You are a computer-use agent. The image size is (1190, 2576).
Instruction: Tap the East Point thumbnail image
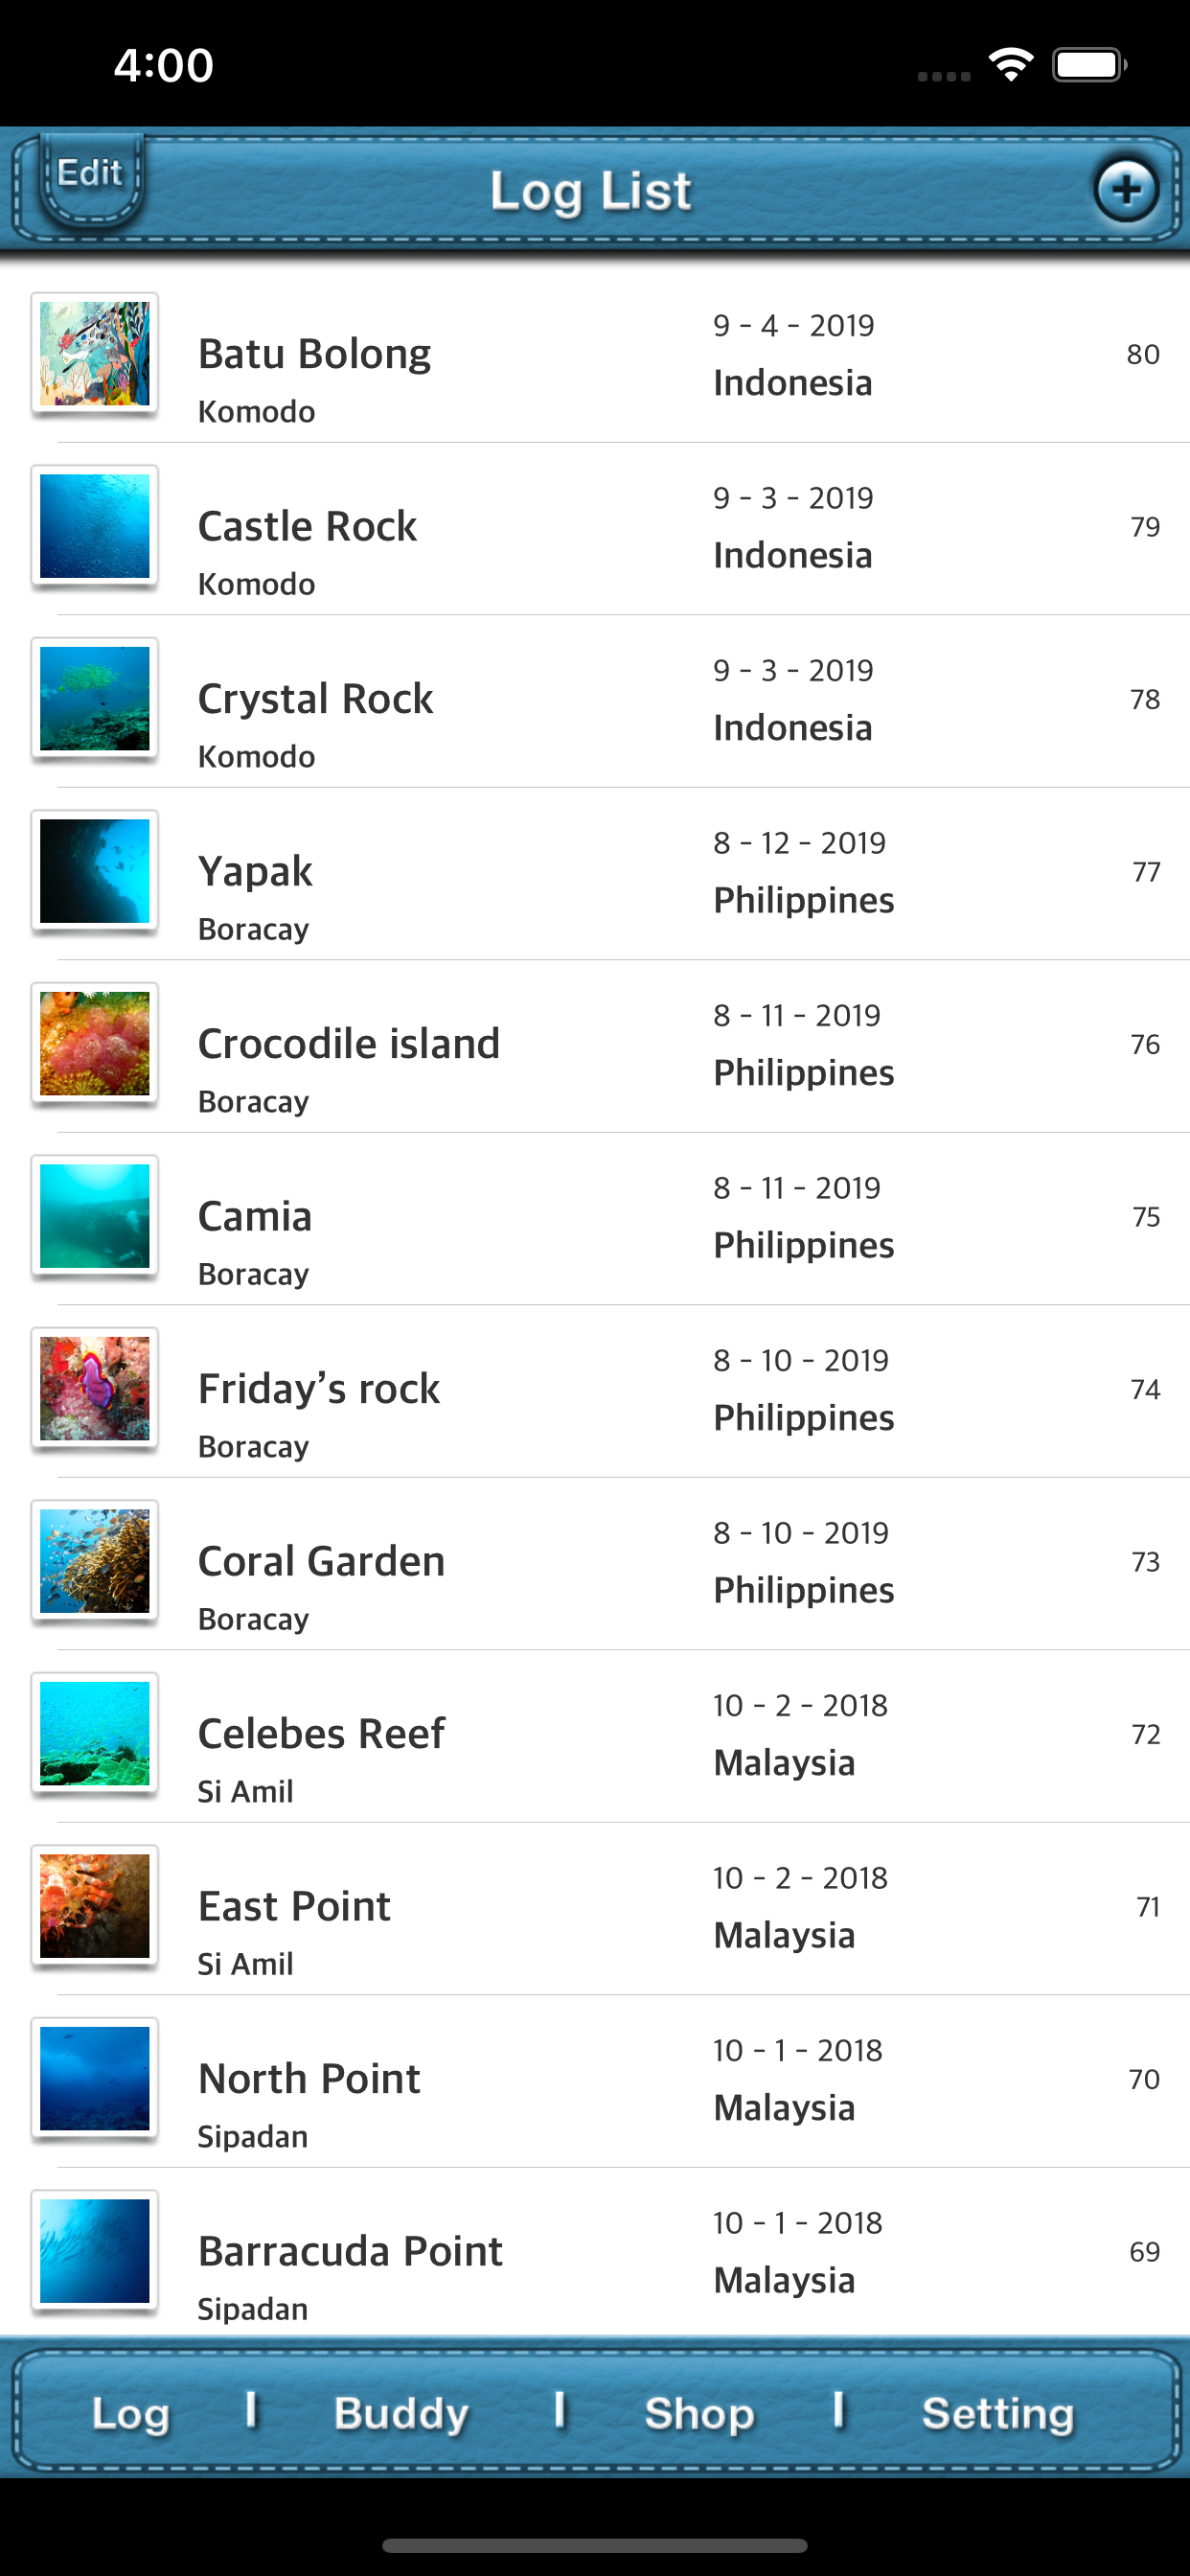tap(95, 1907)
